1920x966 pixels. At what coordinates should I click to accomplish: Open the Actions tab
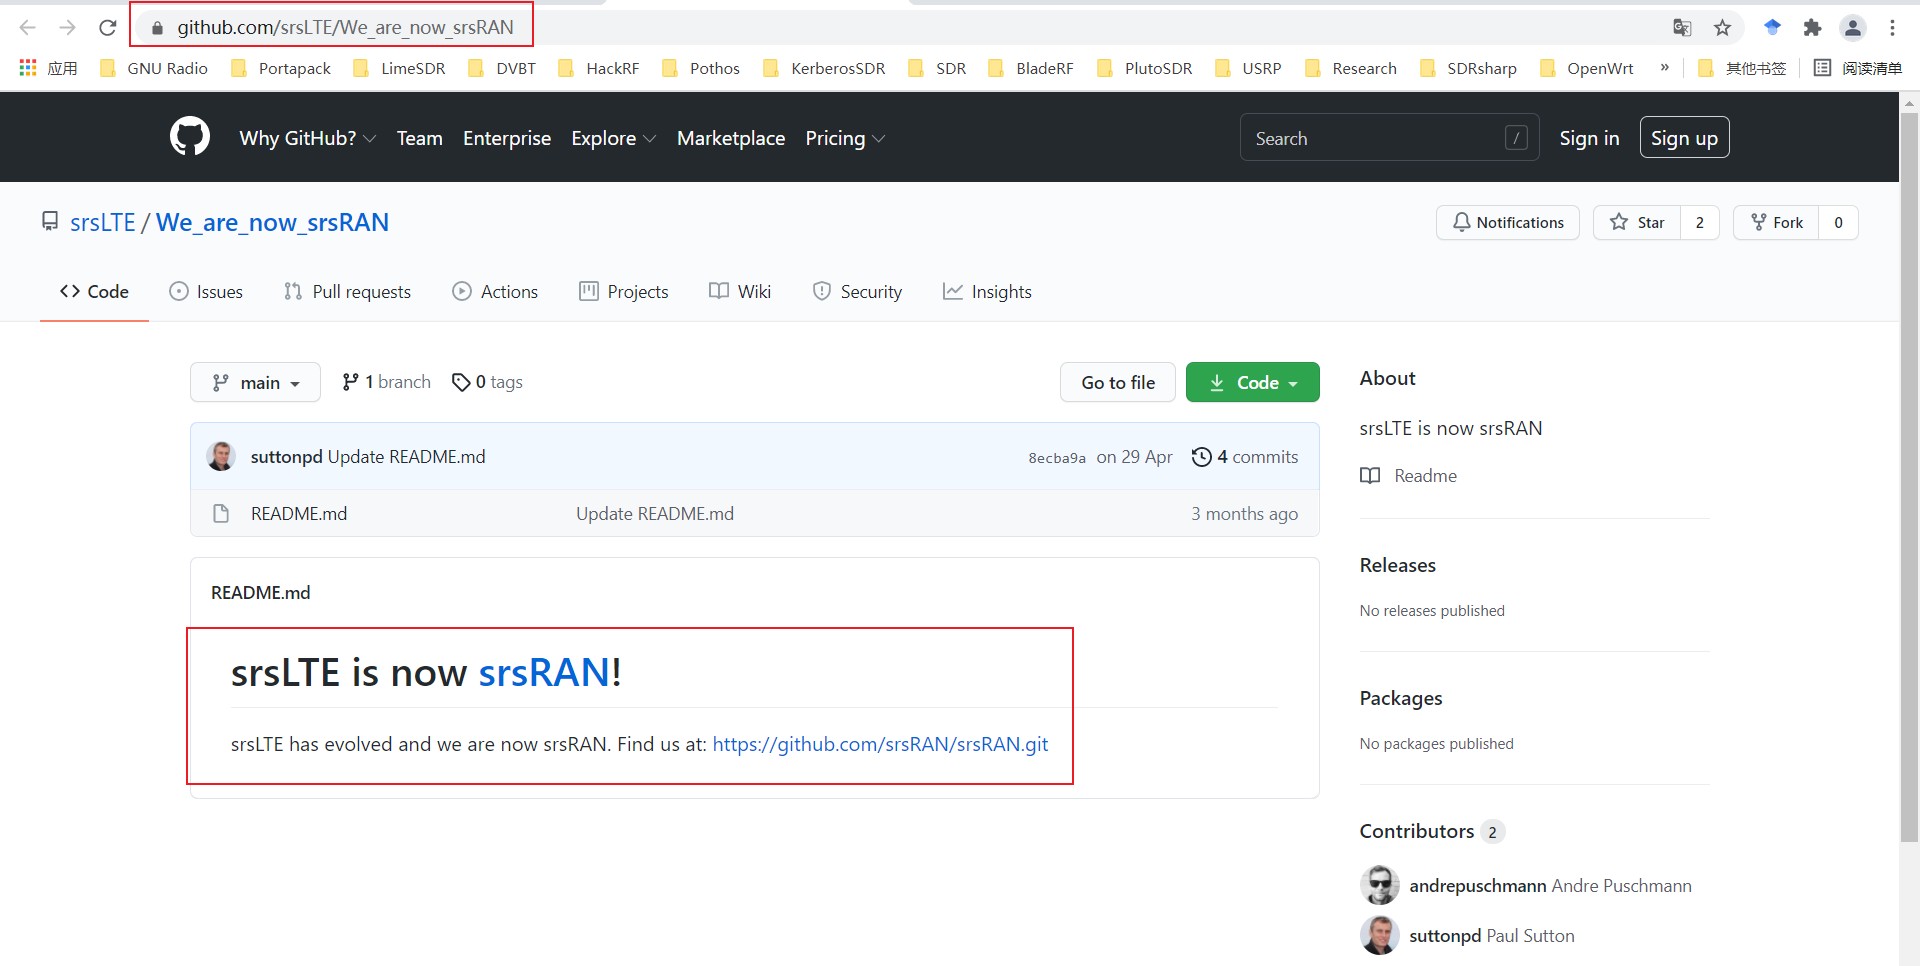coord(495,291)
